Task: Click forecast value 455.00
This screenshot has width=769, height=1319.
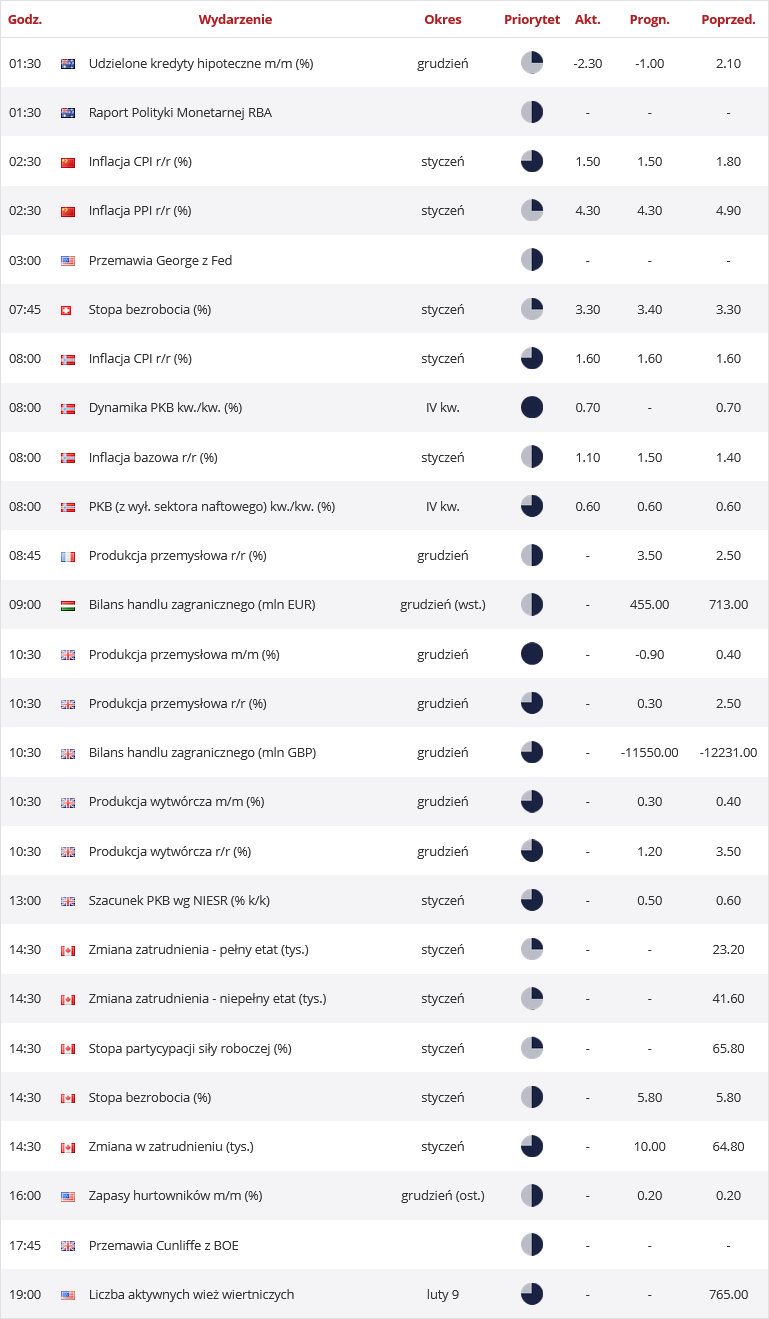Action: click(650, 605)
